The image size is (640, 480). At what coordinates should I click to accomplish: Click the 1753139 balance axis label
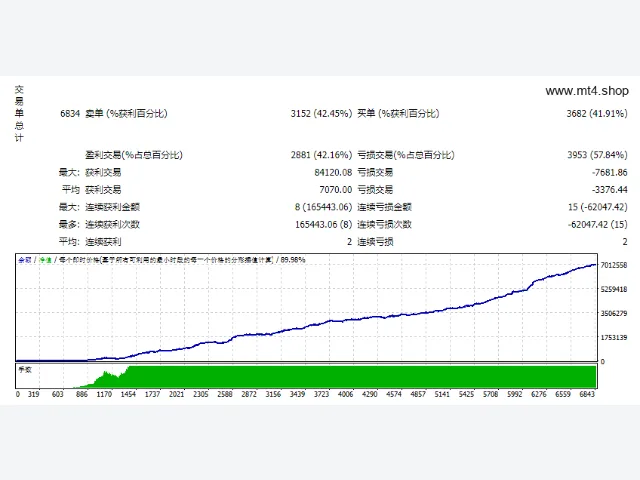click(613, 338)
